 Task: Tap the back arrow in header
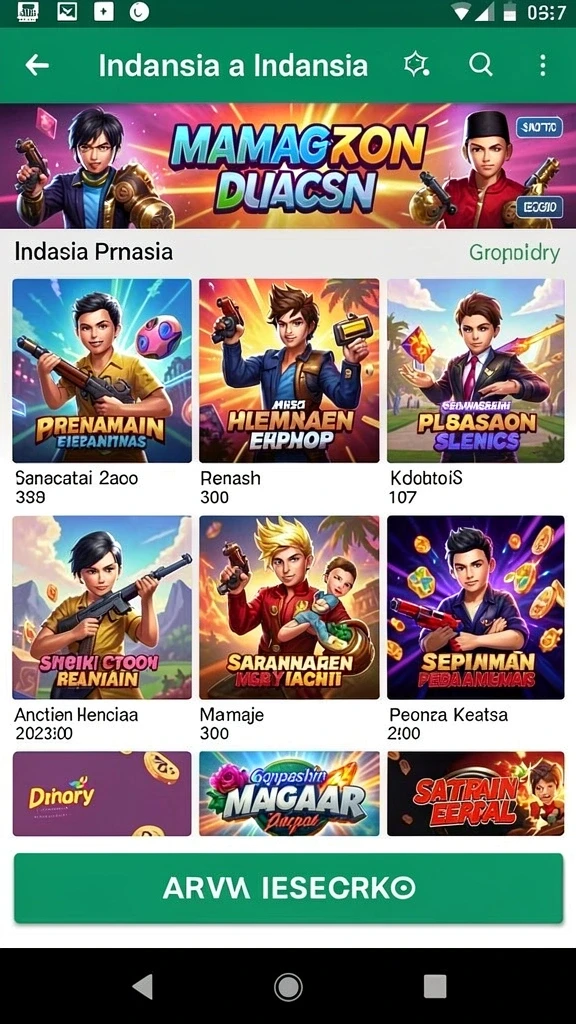(37, 65)
